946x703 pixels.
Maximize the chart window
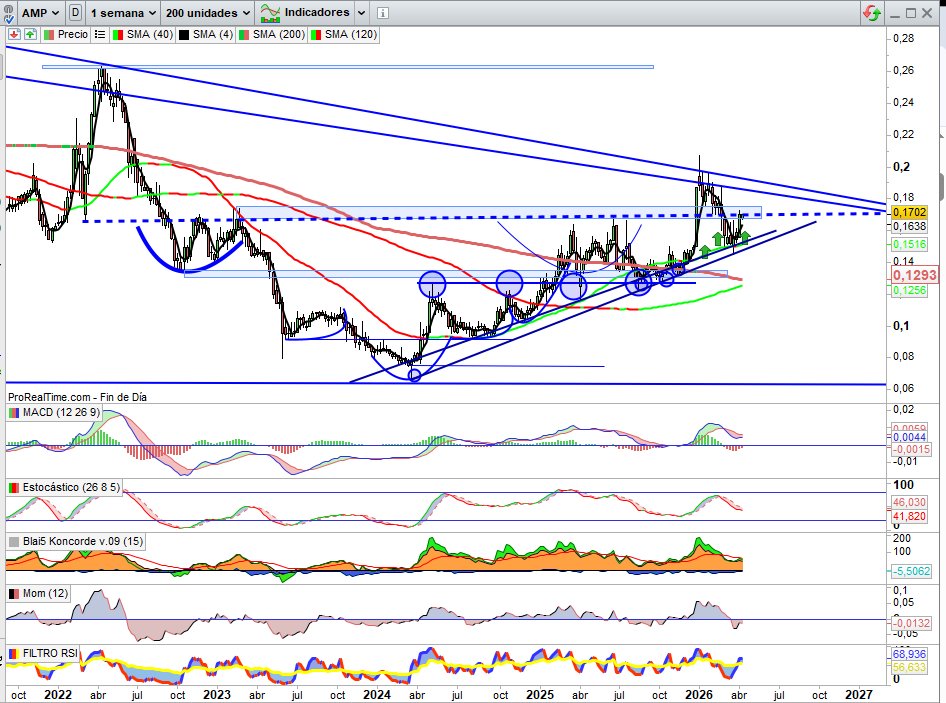(x=911, y=13)
